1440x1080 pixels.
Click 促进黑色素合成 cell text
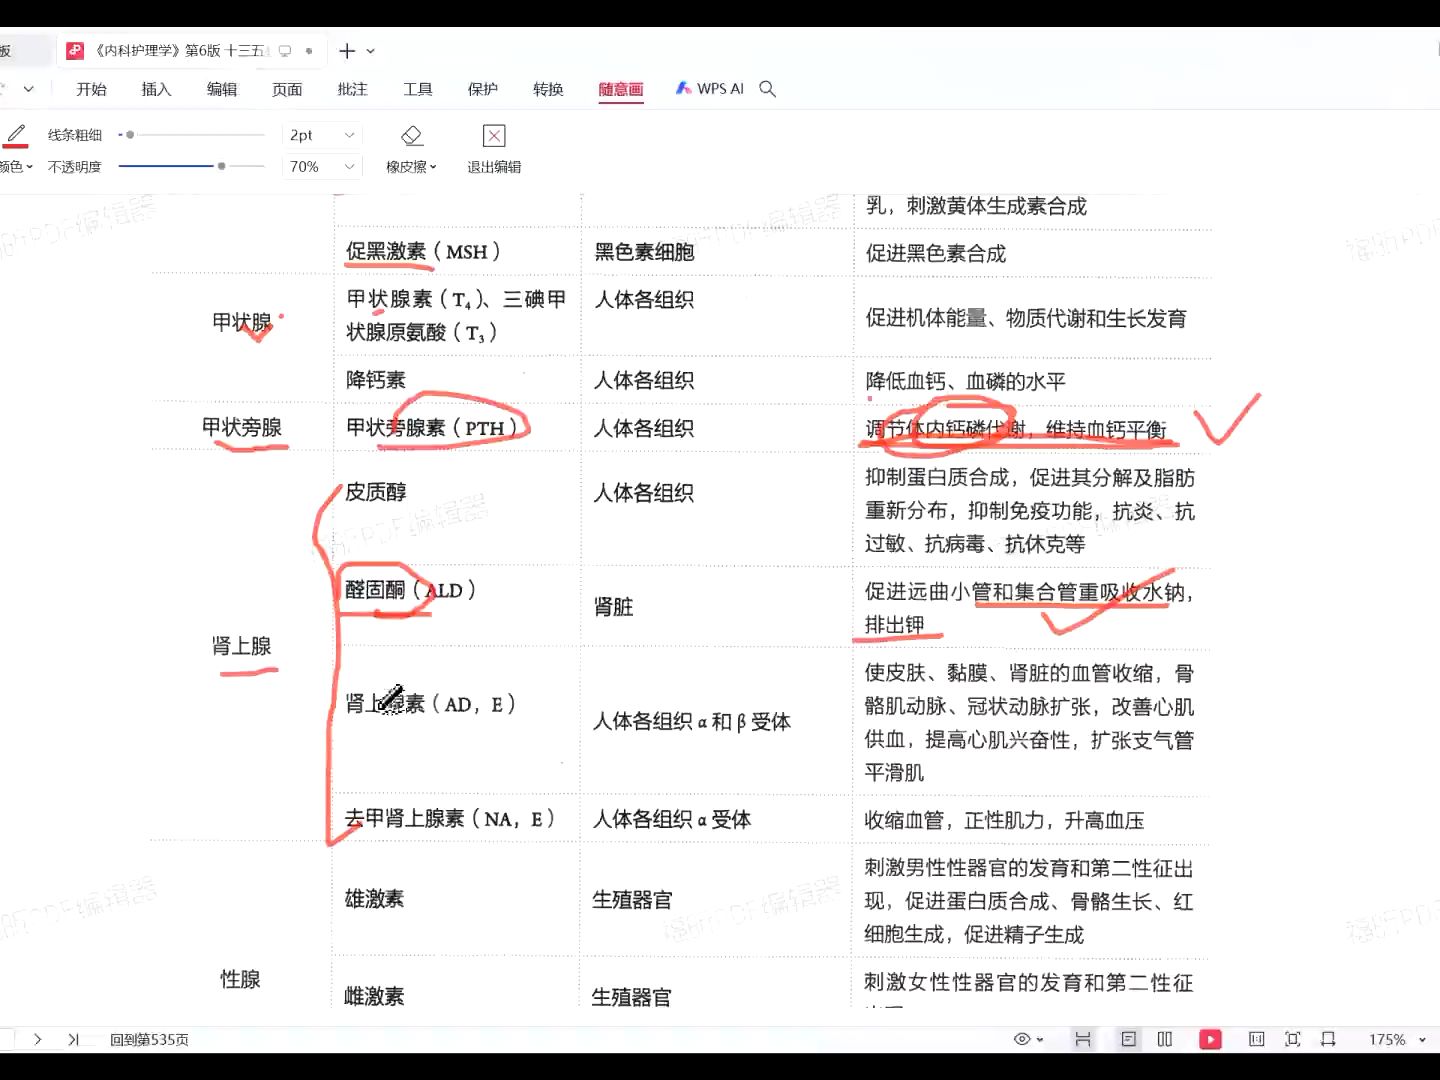936,254
